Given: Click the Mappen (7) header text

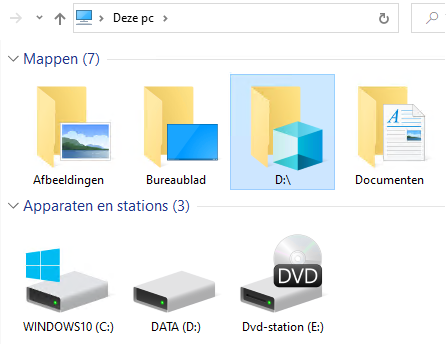Looking at the screenshot, I should click(x=61, y=59).
